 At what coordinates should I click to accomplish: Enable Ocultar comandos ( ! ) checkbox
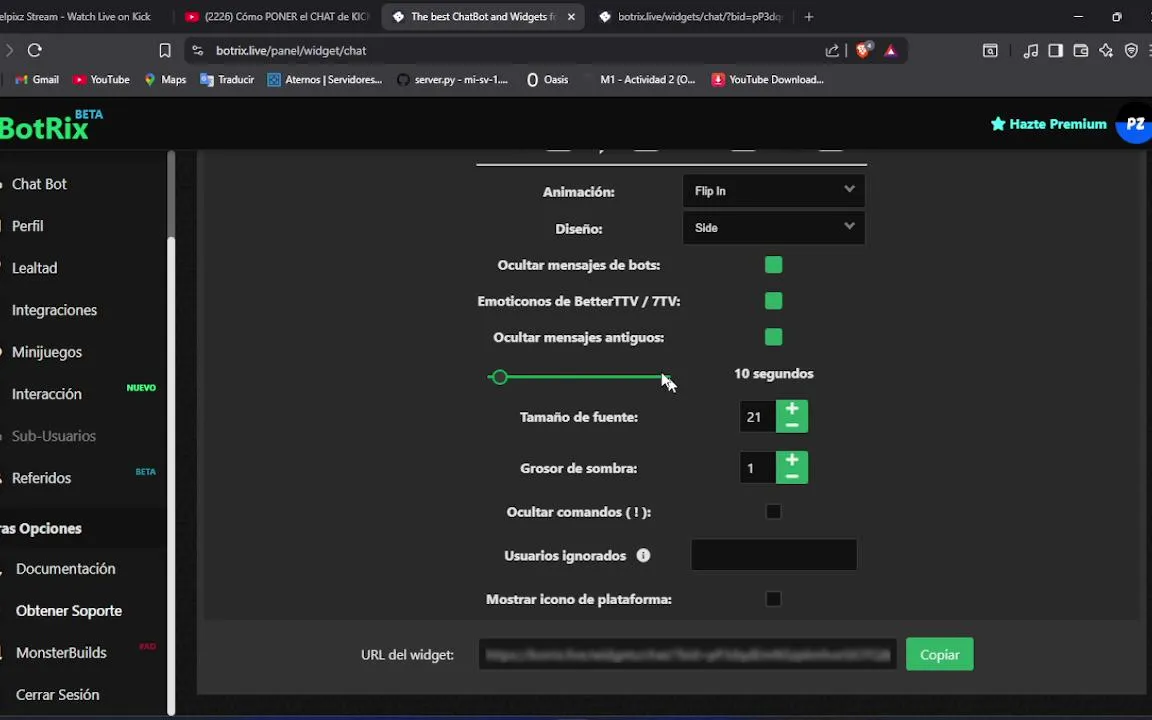[x=773, y=511]
